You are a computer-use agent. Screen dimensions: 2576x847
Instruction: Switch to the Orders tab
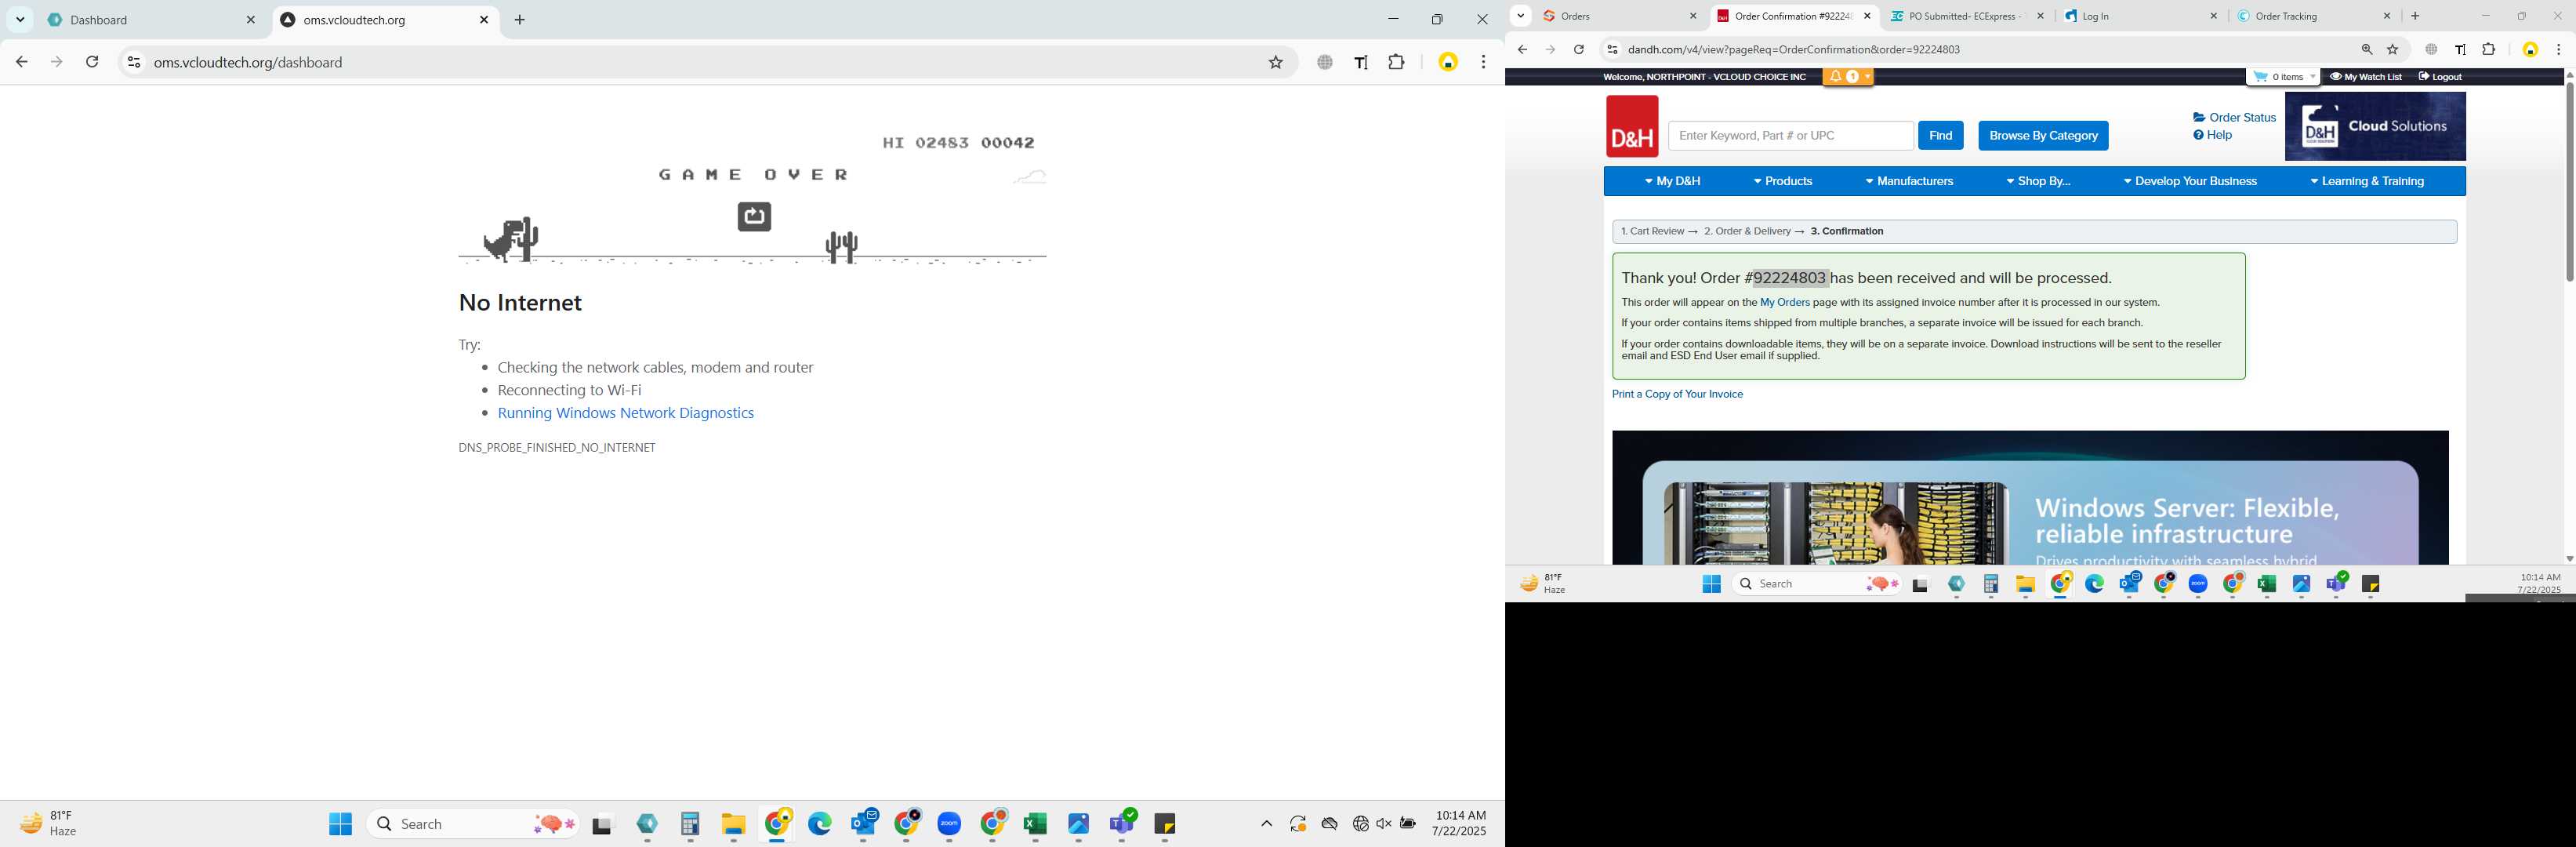[1618, 16]
